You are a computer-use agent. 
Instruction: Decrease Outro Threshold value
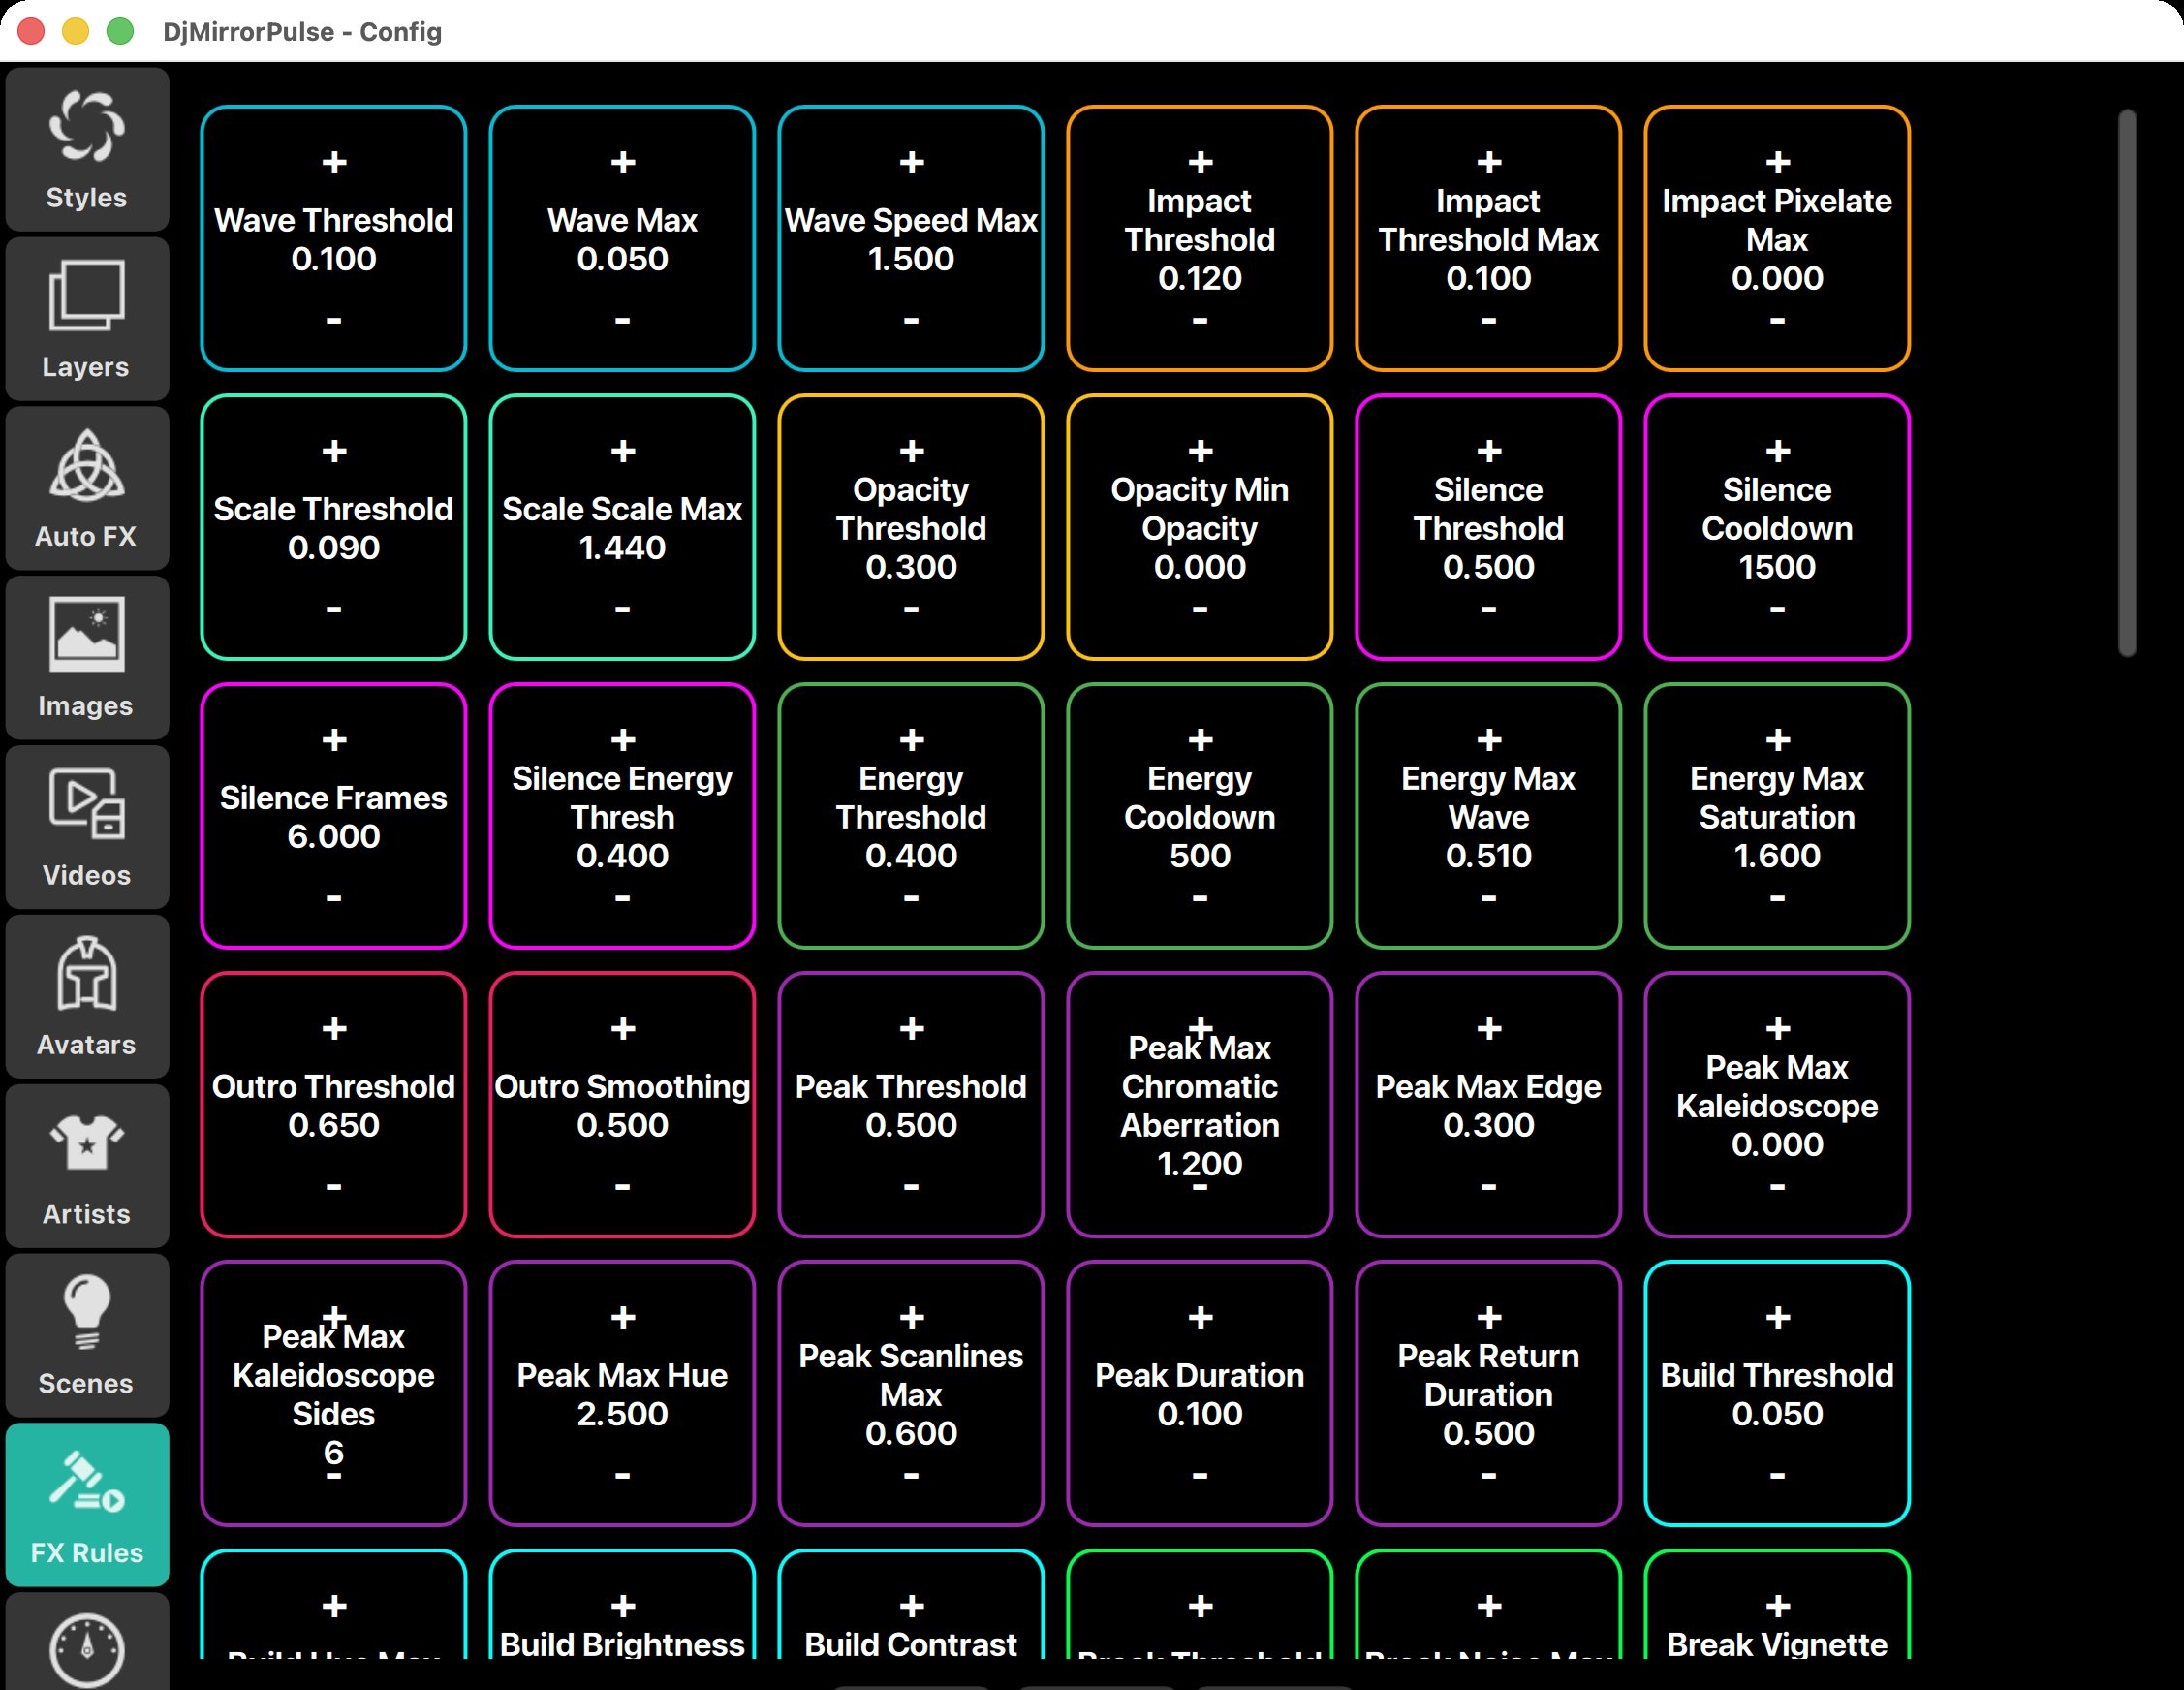click(x=334, y=1187)
